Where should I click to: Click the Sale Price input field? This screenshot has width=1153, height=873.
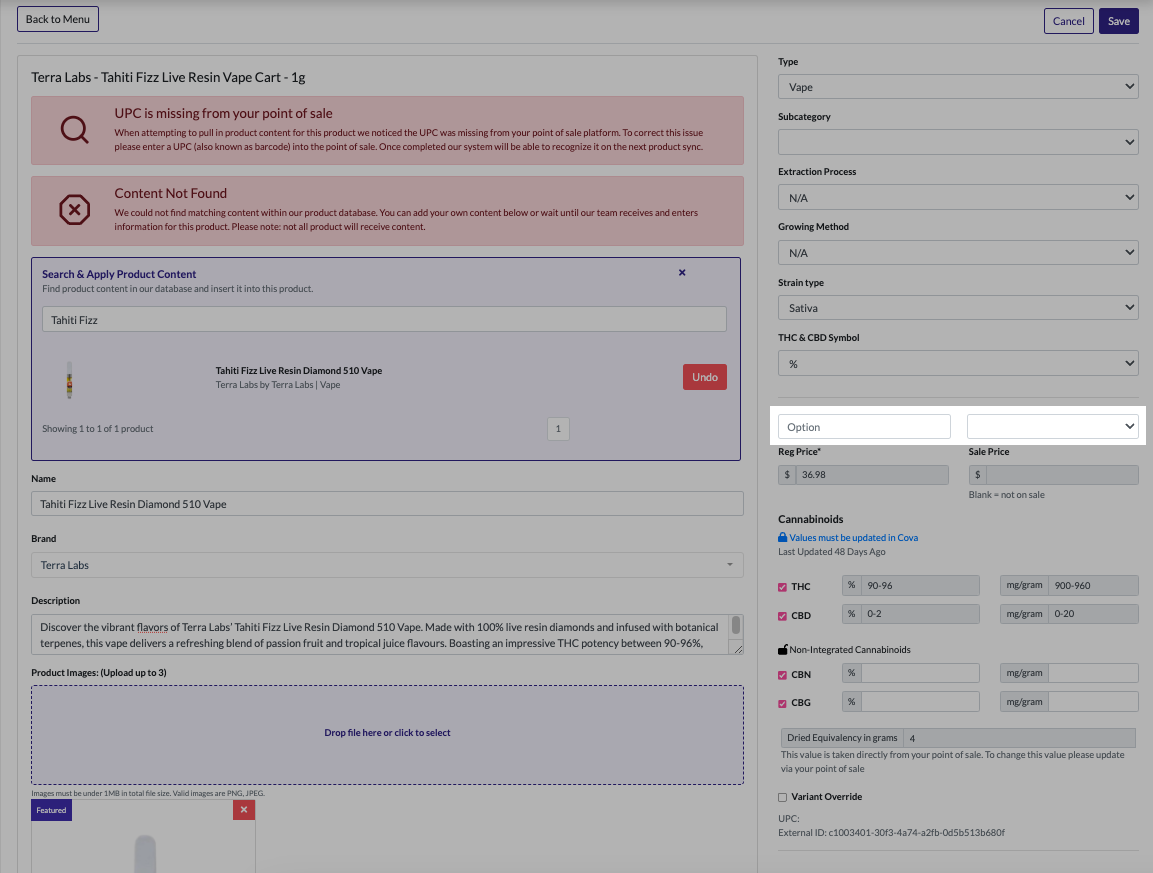click(x=1062, y=474)
